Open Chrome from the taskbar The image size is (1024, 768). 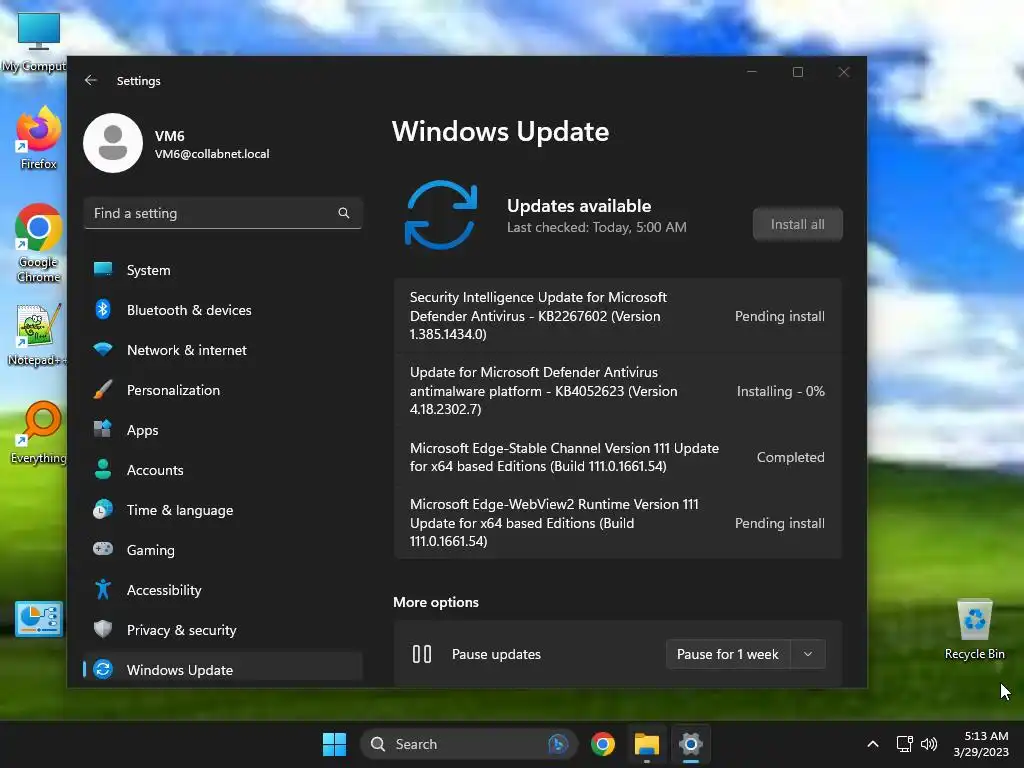click(x=603, y=744)
